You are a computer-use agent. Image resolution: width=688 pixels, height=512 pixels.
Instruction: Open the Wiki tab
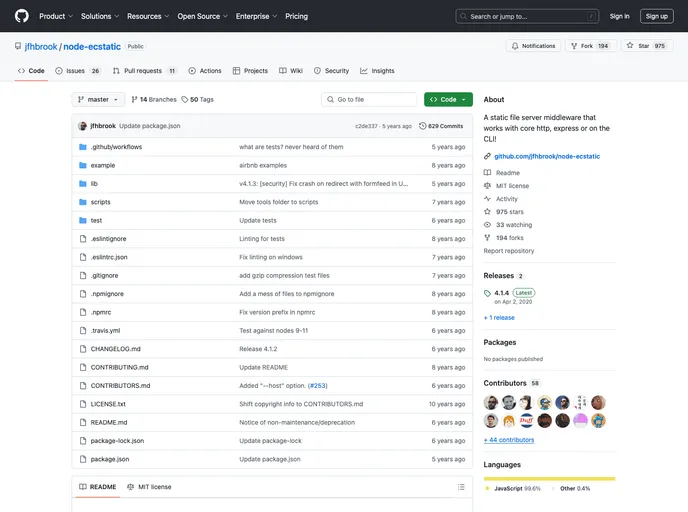click(291, 71)
